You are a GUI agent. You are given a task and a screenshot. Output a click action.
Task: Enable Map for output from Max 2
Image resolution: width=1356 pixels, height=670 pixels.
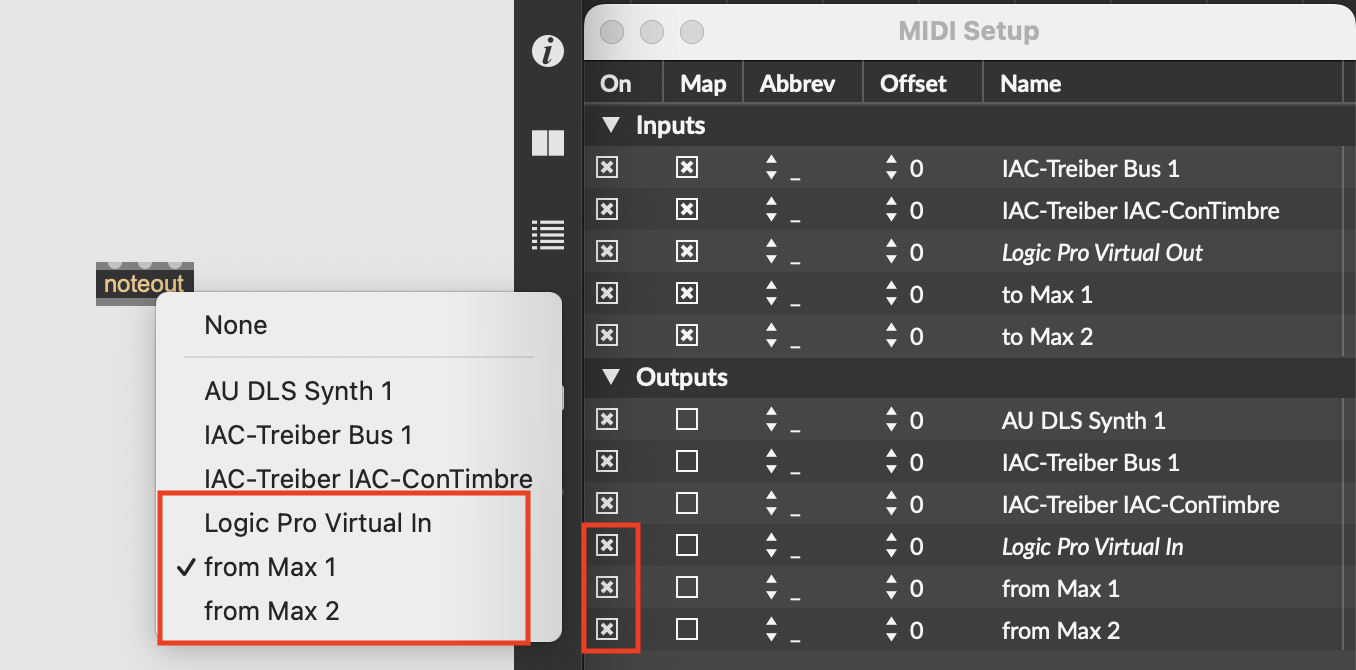[686, 630]
